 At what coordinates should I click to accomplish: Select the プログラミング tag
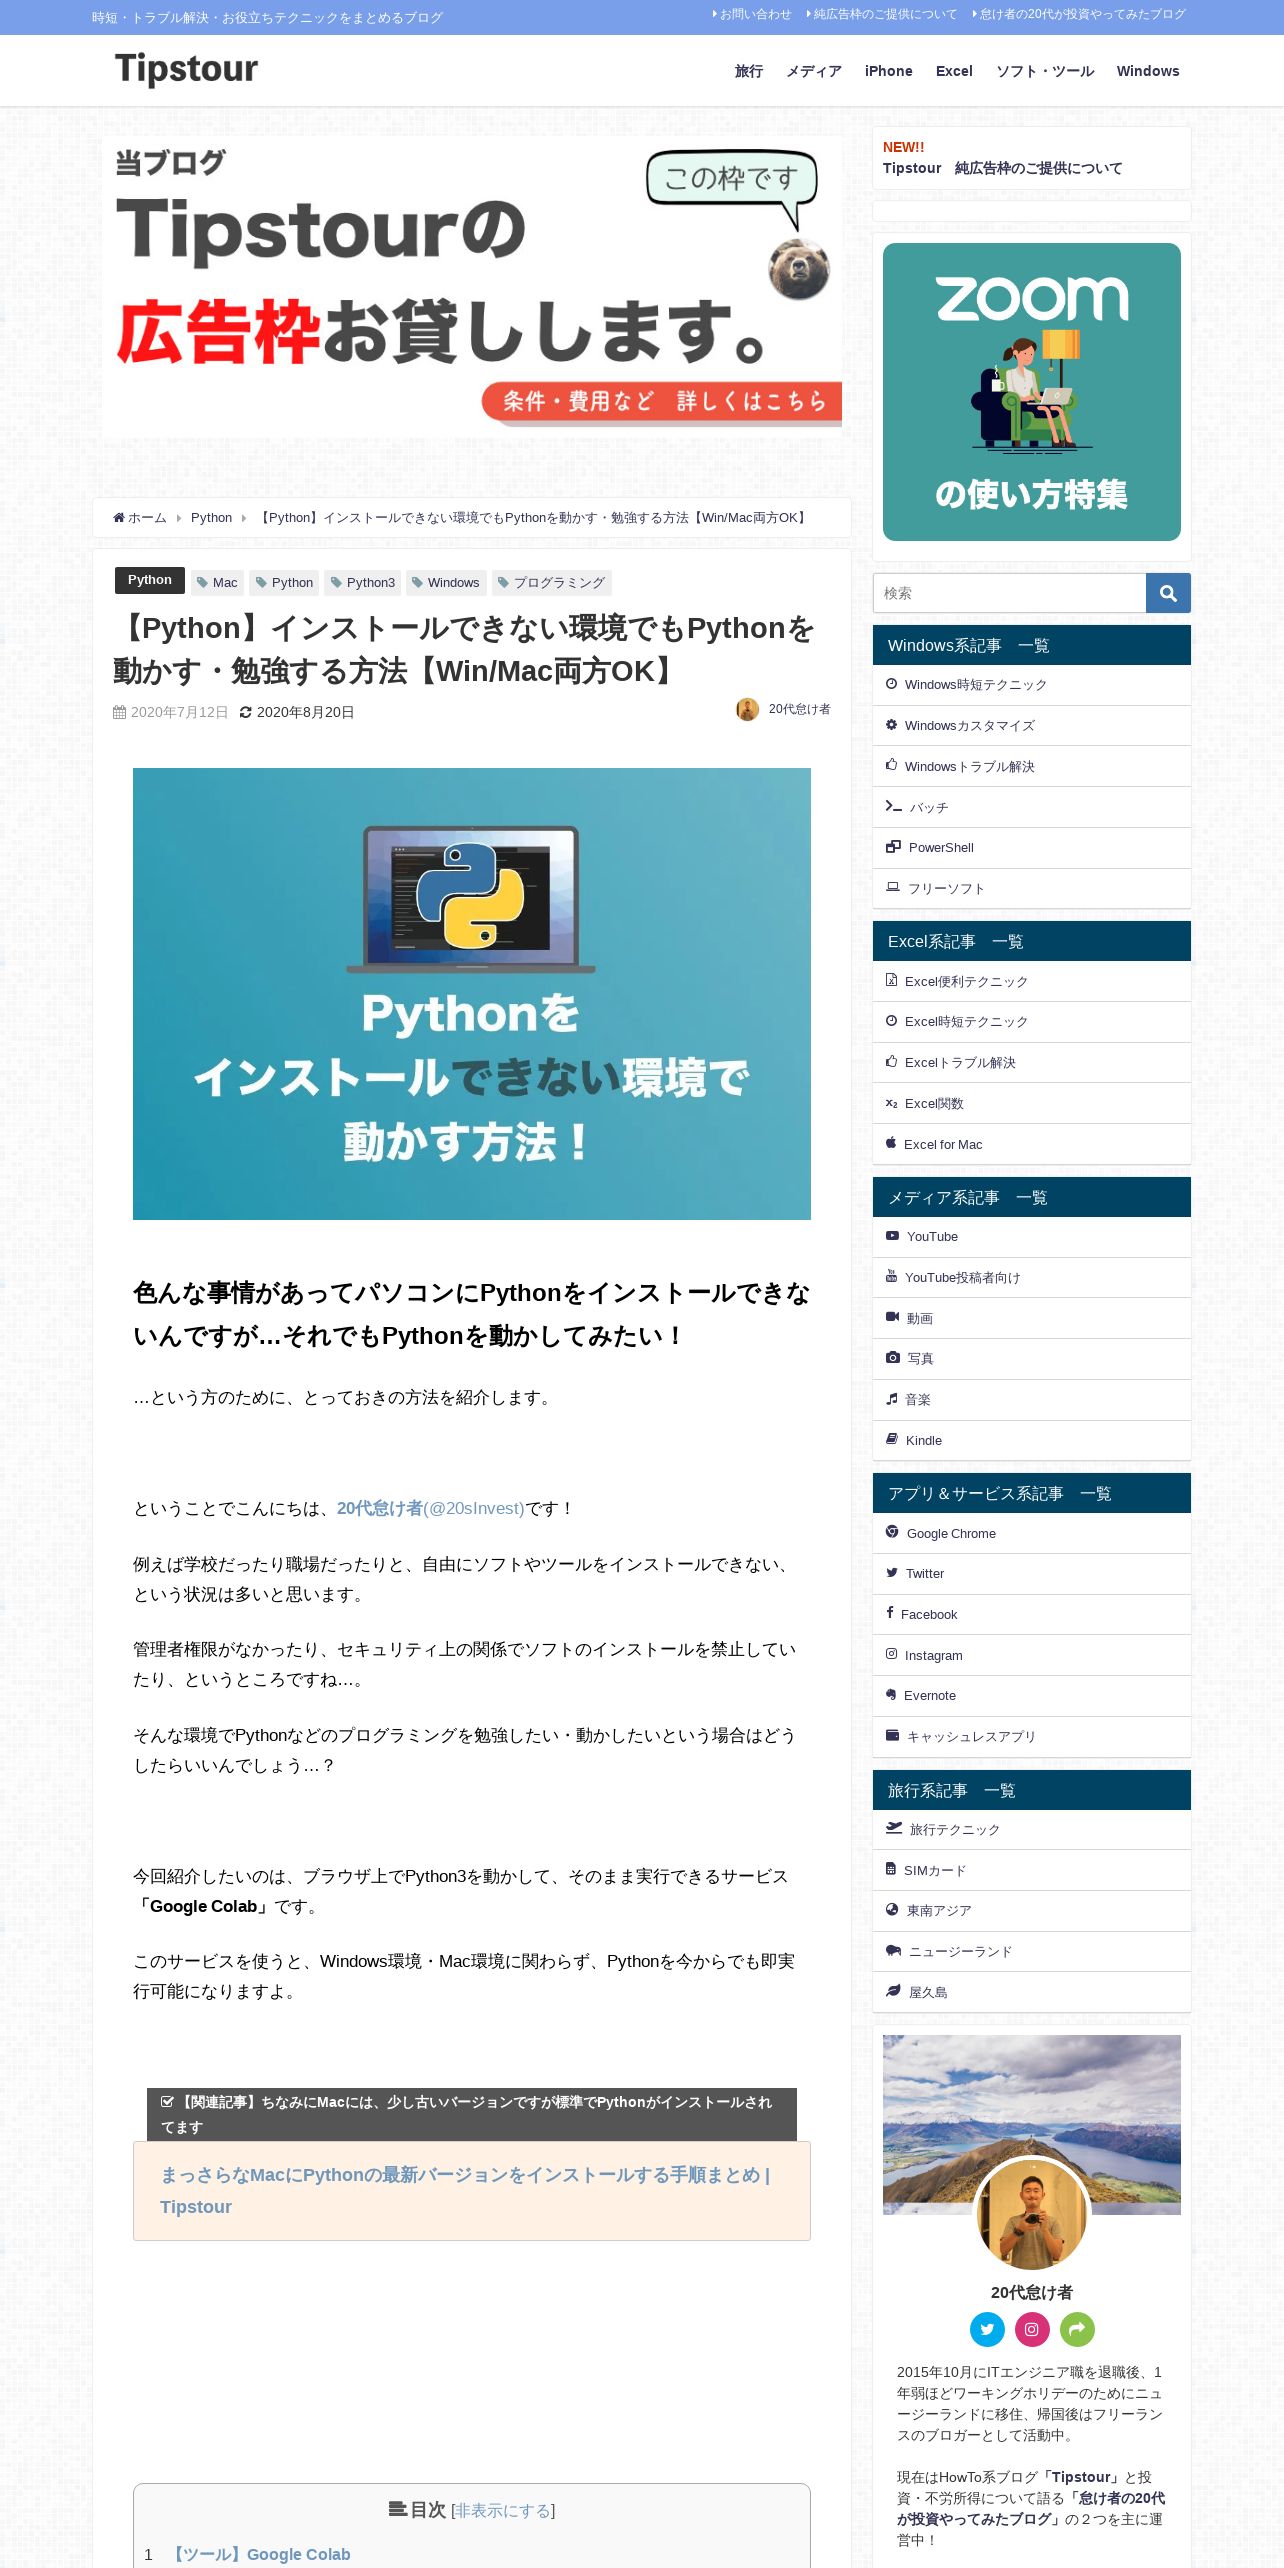click(552, 582)
